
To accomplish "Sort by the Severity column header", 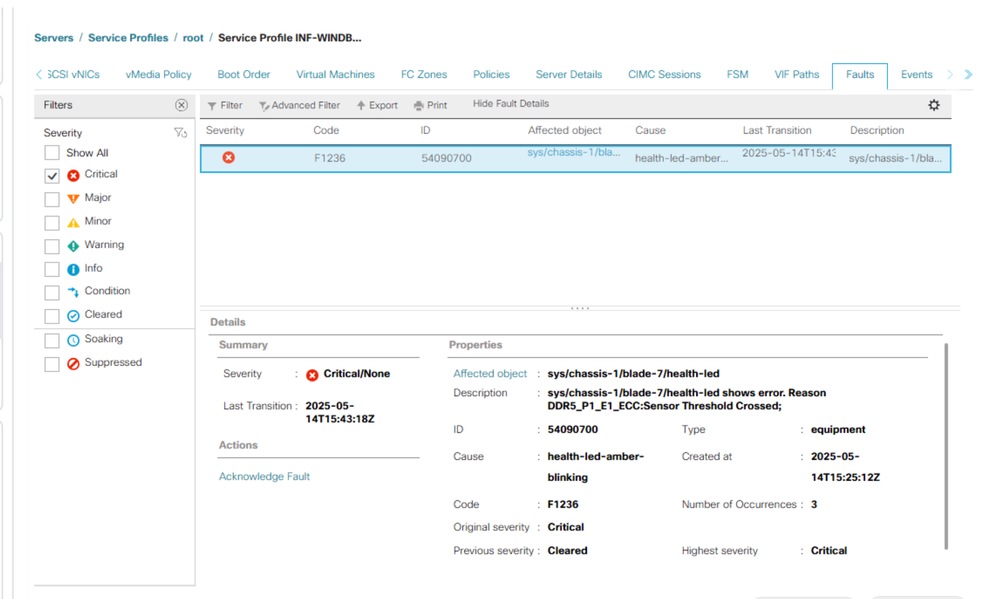I will [x=225, y=130].
